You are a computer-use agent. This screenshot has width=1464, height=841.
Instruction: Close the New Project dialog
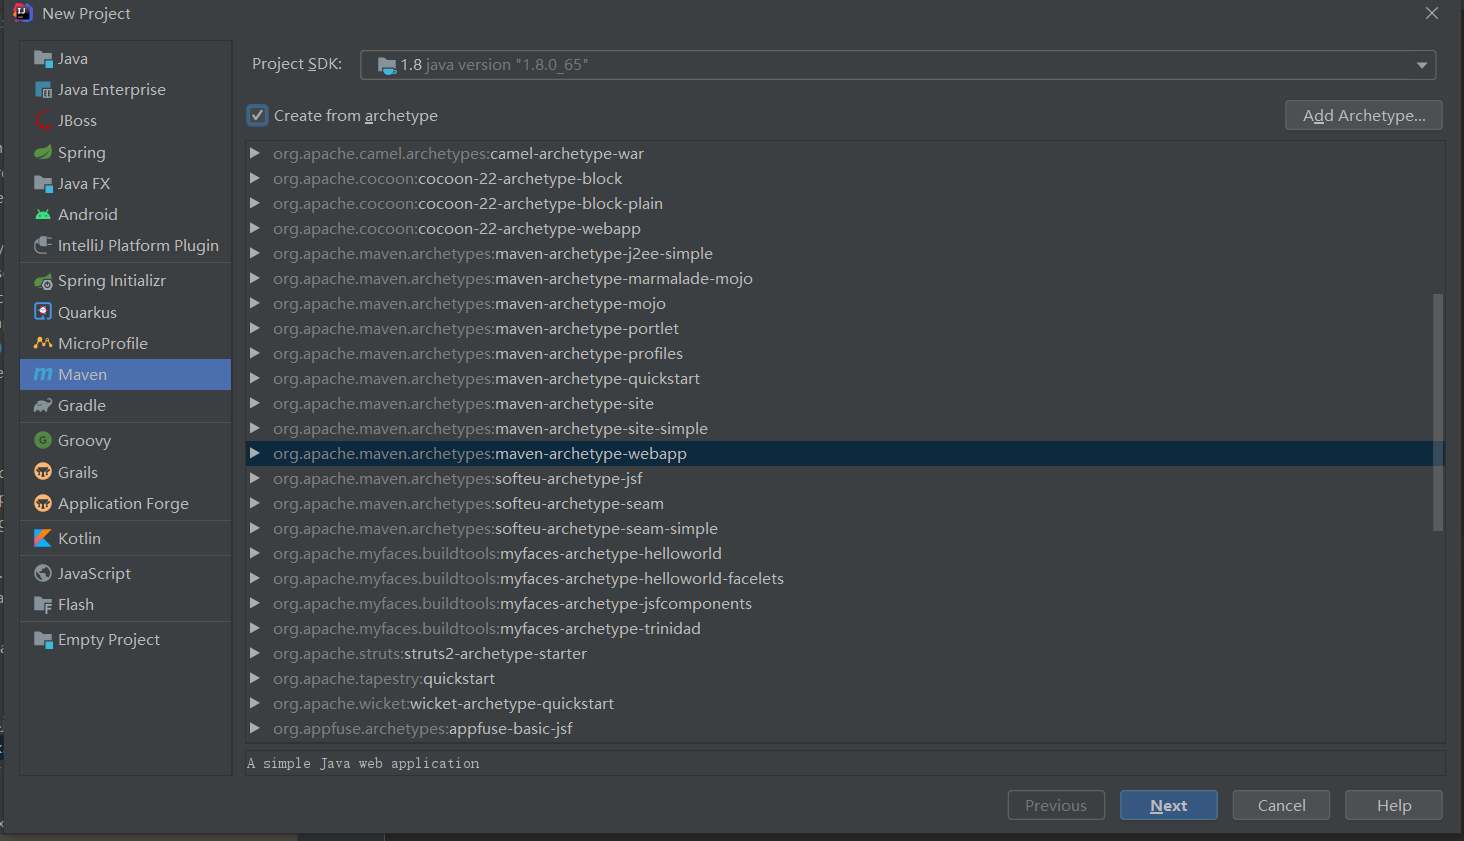click(1432, 13)
